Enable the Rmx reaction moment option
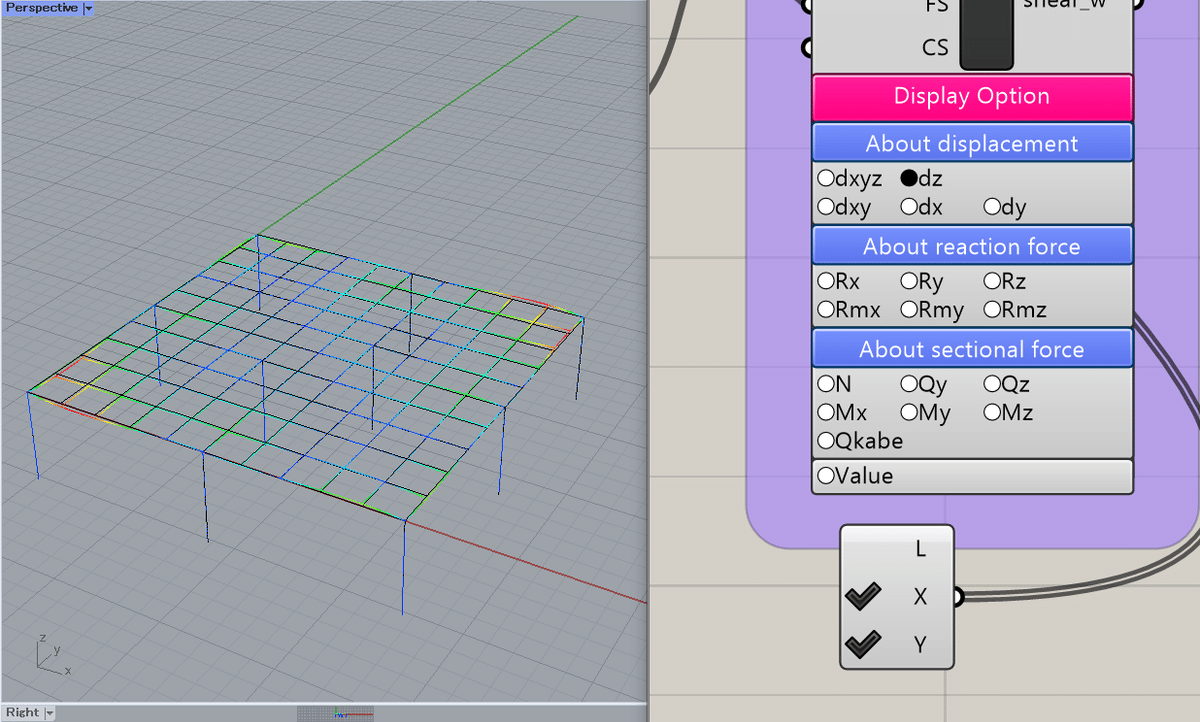The image size is (1200, 722). pyautogui.click(x=826, y=310)
